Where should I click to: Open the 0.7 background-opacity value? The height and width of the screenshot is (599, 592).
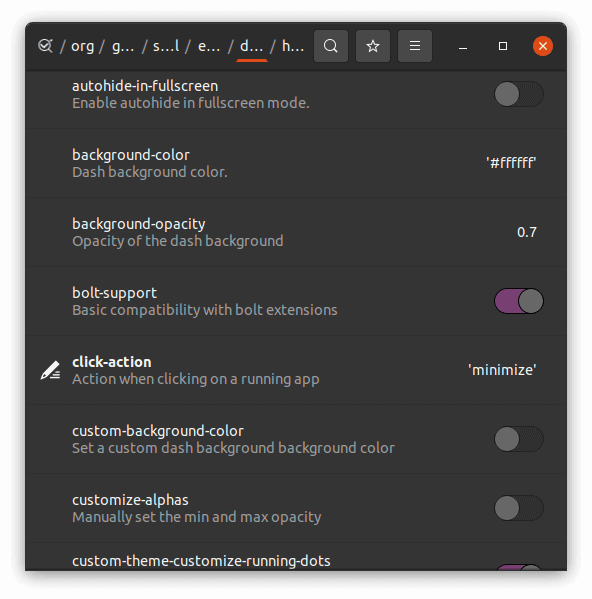527,232
